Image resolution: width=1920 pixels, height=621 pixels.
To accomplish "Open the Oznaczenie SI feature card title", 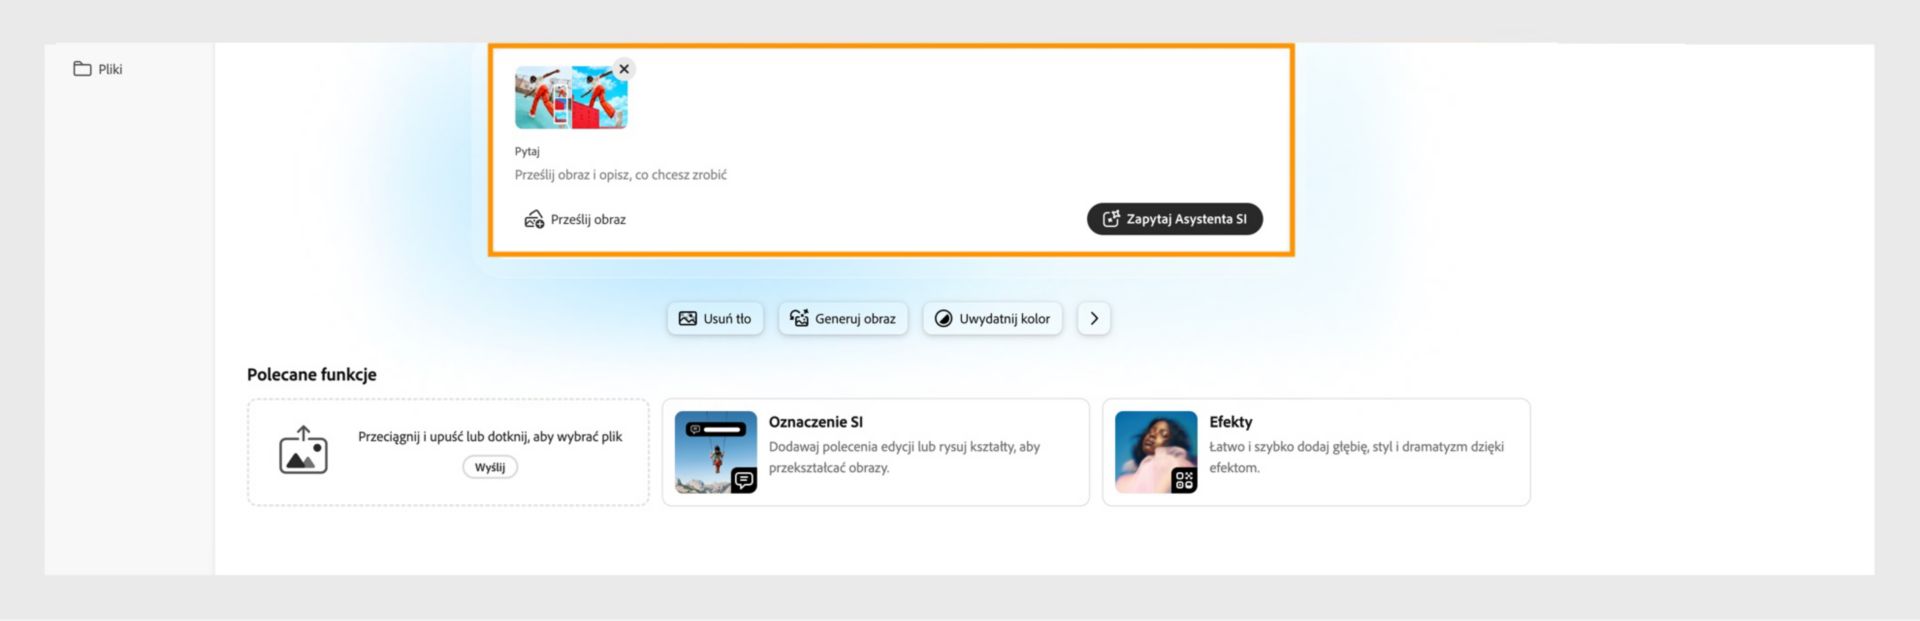I will click(816, 422).
